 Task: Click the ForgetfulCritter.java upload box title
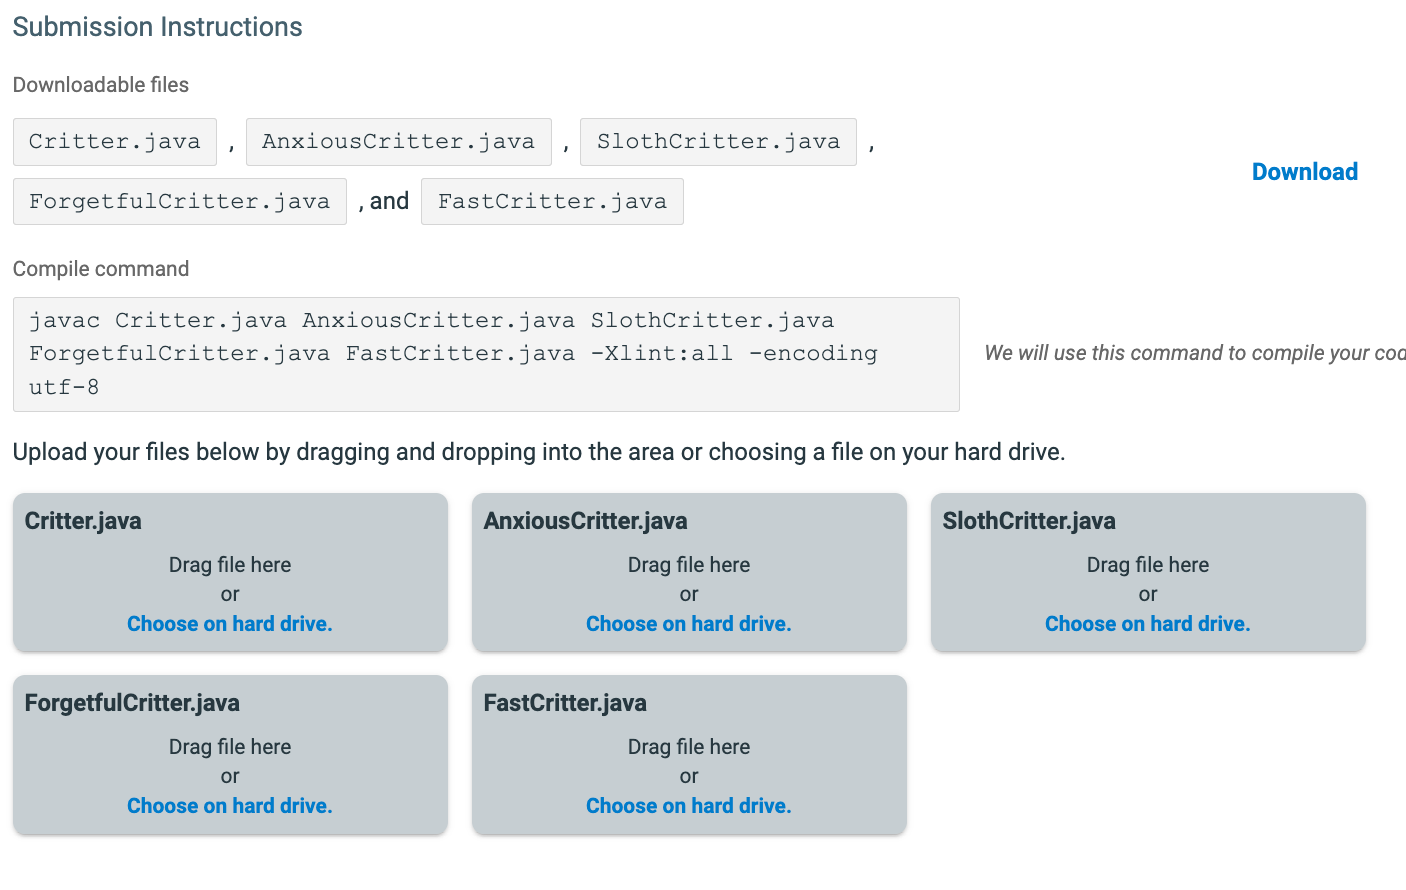coord(132,703)
